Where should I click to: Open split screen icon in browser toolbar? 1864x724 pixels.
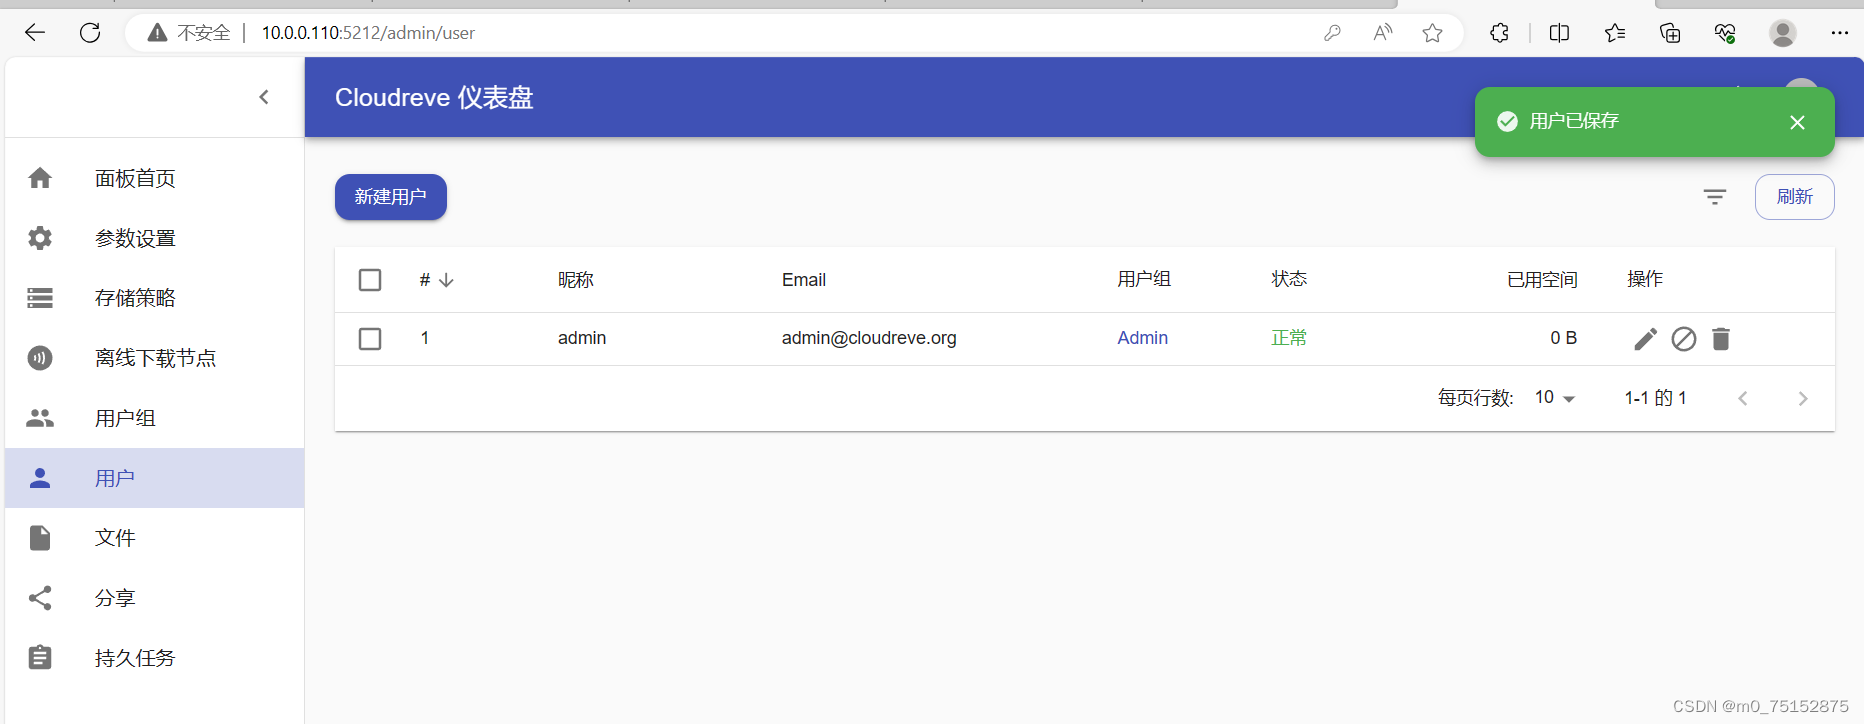[1559, 33]
